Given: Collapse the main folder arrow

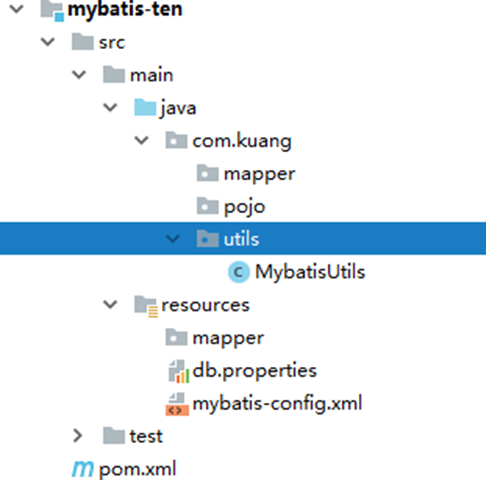Looking at the screenshot, I should coord(79,75).
